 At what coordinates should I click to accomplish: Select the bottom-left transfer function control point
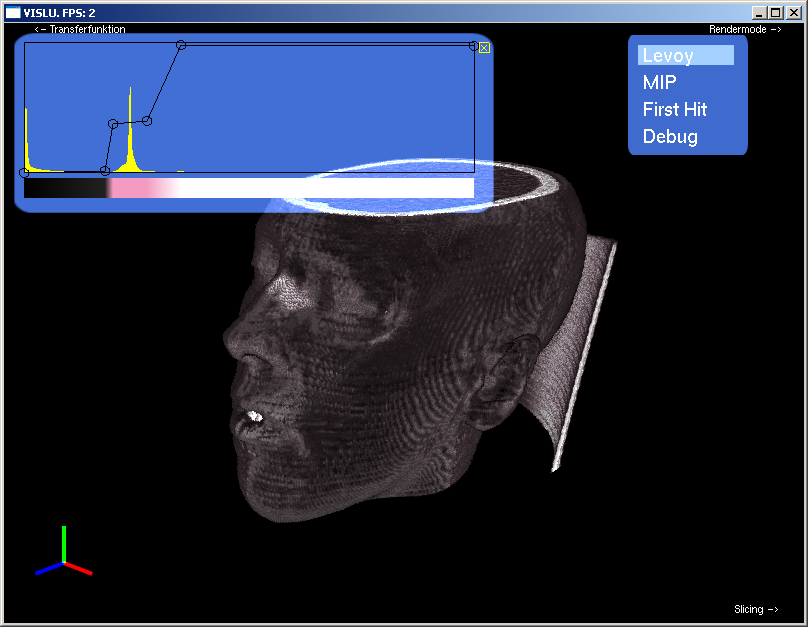pyautogui.click(x=24, y=173)
